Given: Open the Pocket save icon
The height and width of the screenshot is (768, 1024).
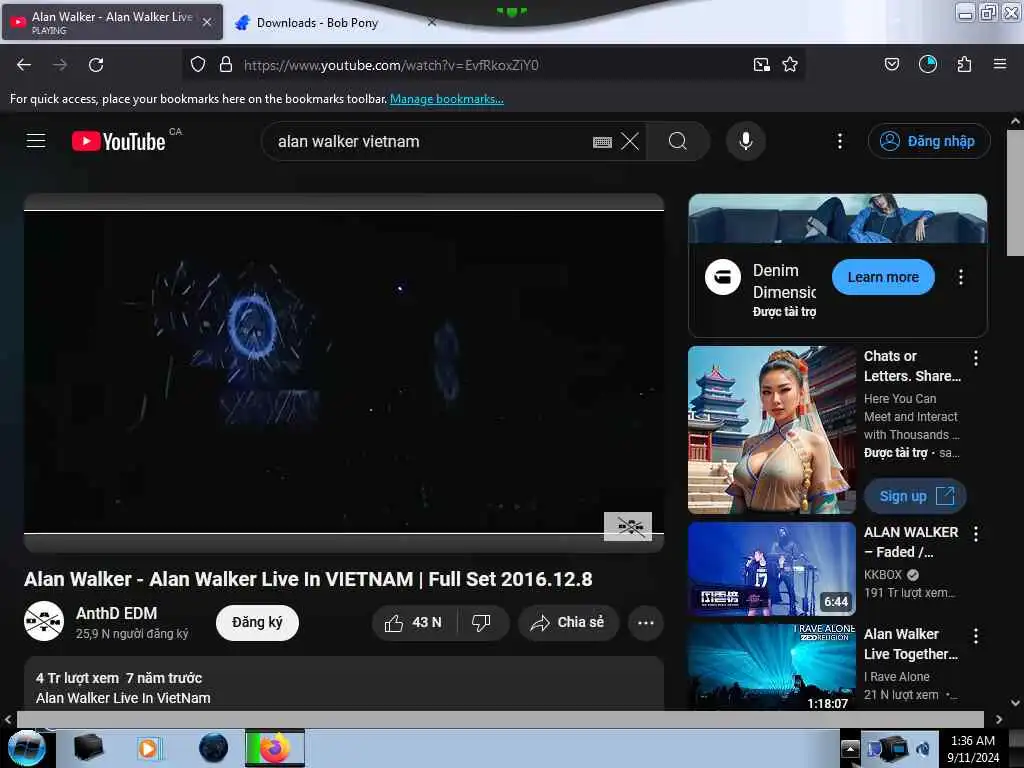Looking at the screenshot, I should (892, 64).
